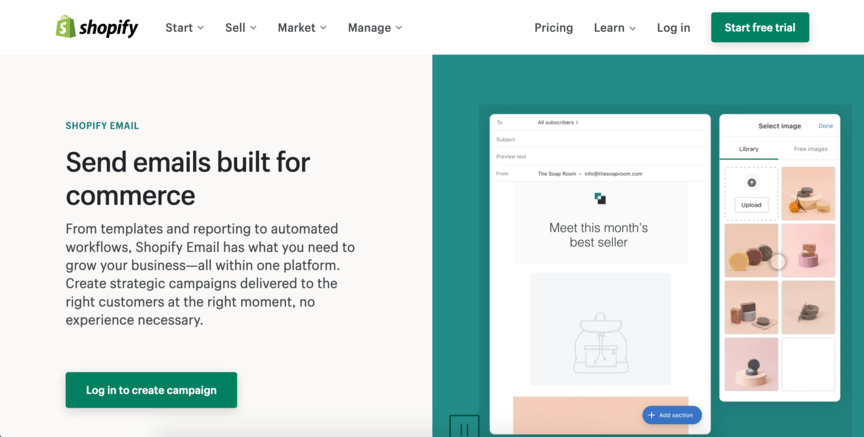Click the Add section button

(672, 415)
